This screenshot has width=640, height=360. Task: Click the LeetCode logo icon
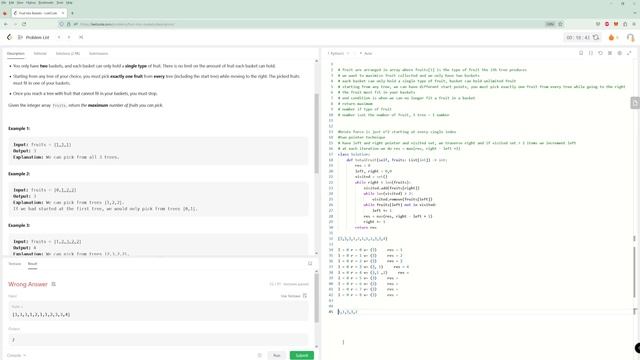9,37
